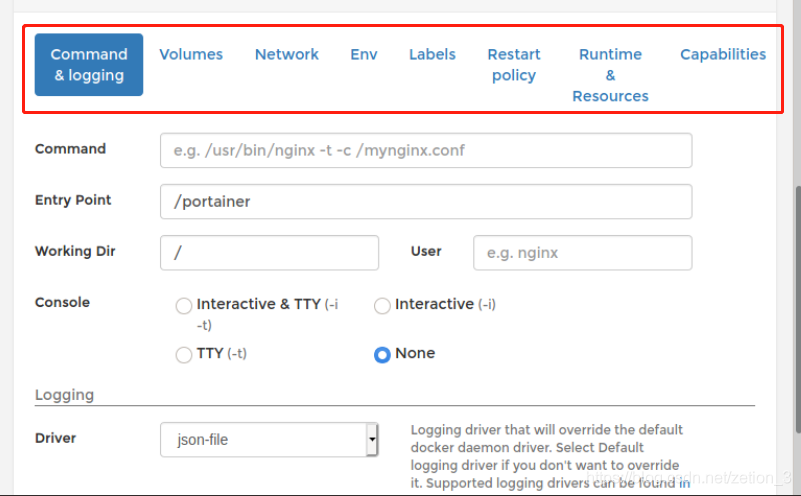Click the User input field
Screen dimensions: 801x496
[582, 253]
